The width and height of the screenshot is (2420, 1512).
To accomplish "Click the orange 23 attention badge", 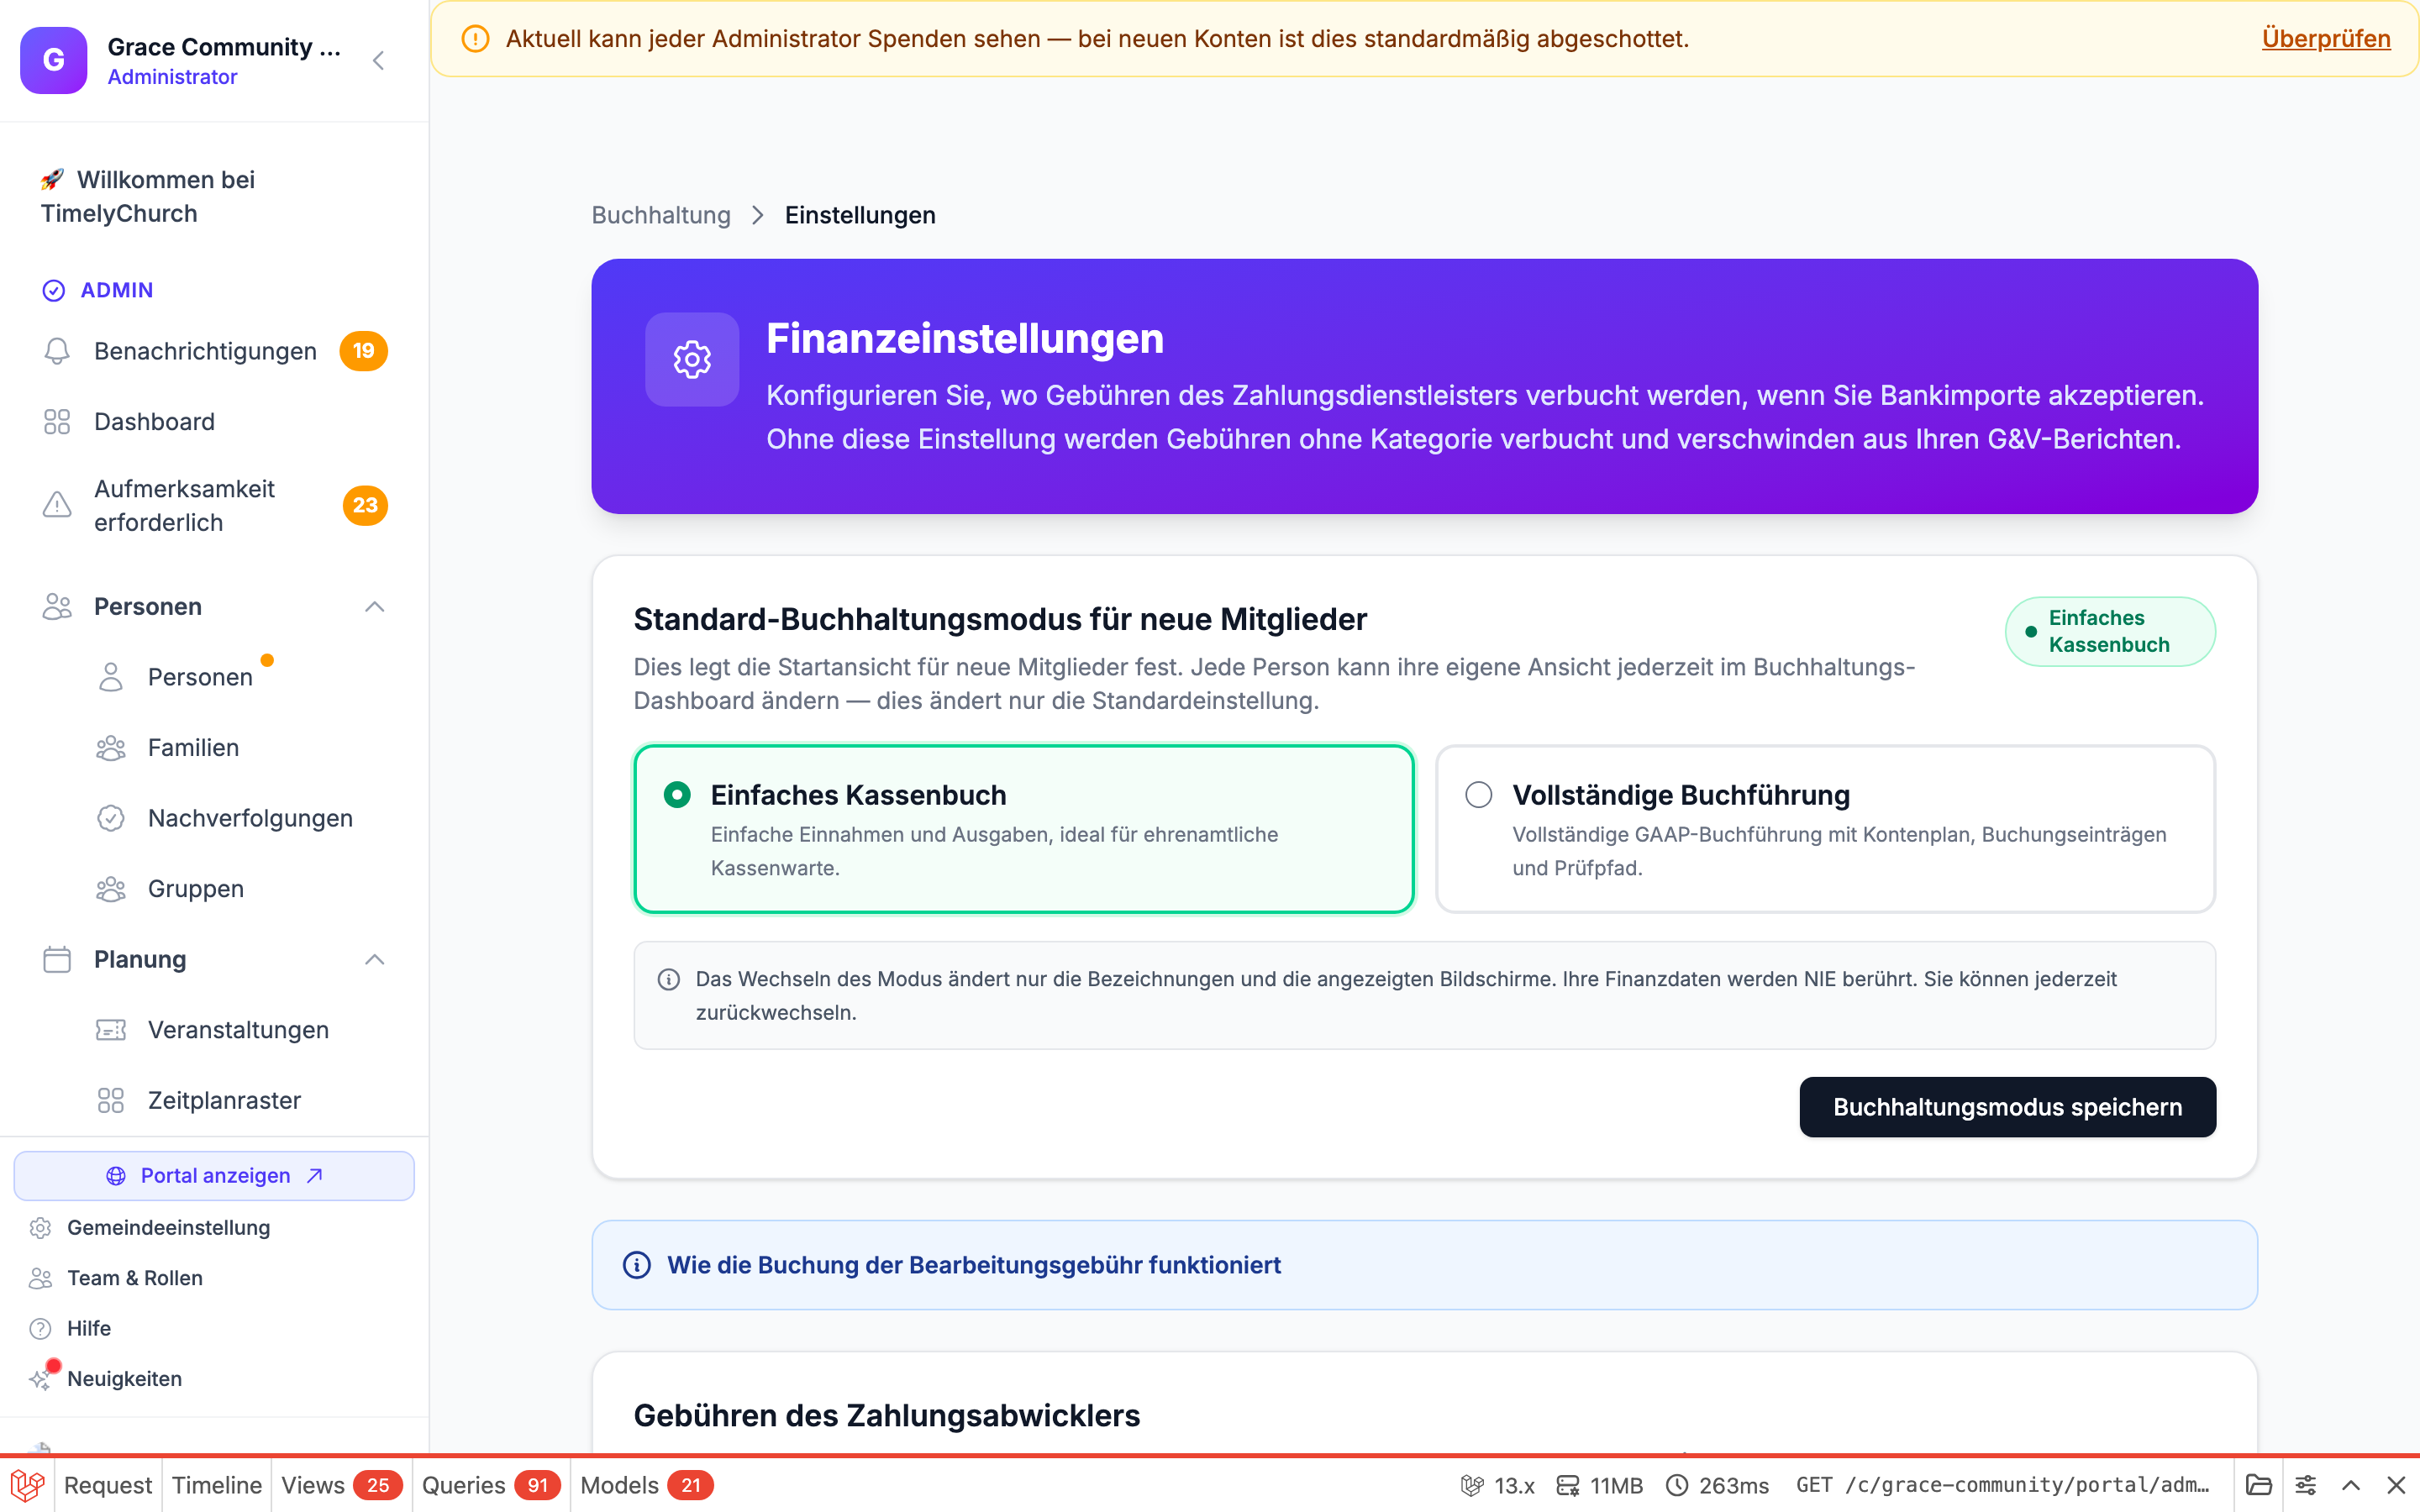I will pos(365,505).
